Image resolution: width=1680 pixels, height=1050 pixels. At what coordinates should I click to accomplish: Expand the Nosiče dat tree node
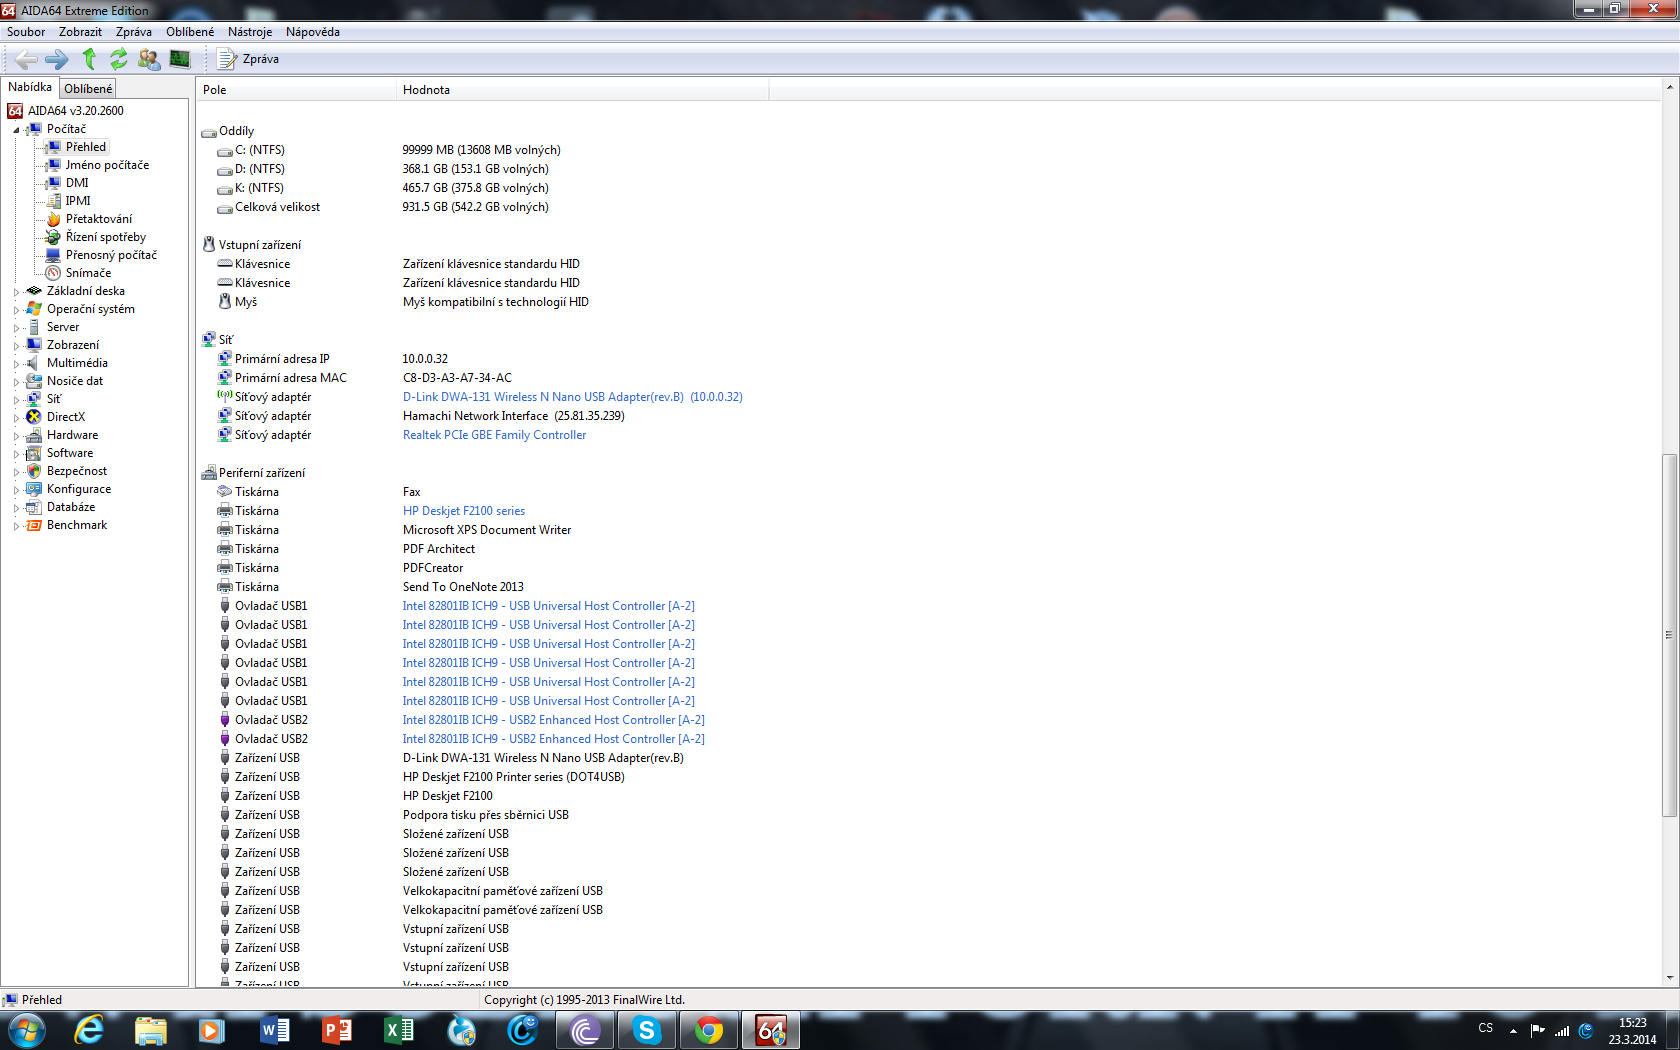pos(17,382)
